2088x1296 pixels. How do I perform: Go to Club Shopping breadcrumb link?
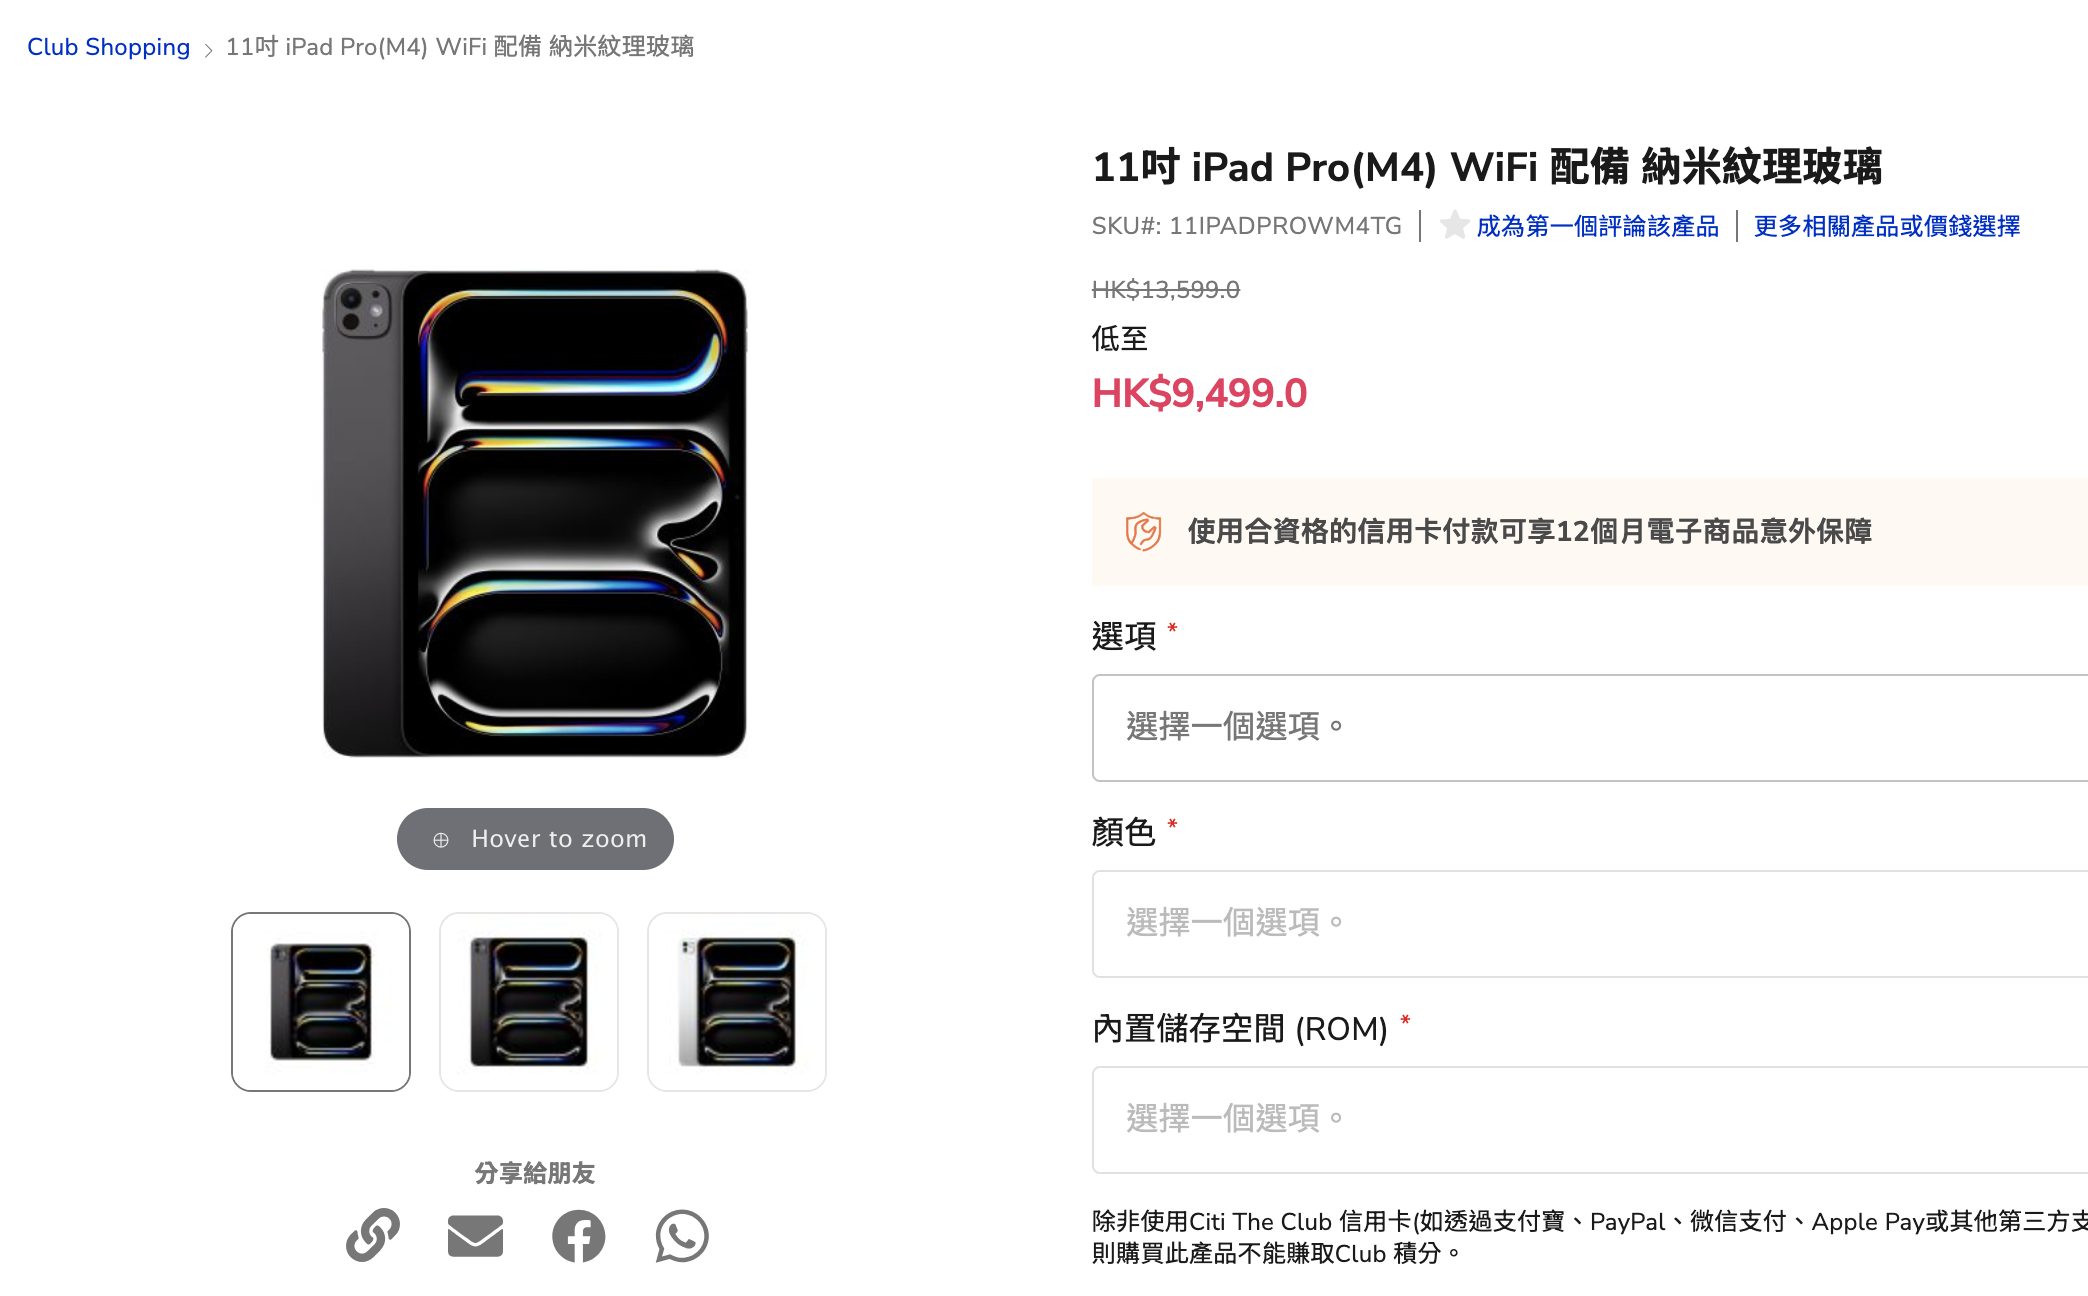[108, 47]
